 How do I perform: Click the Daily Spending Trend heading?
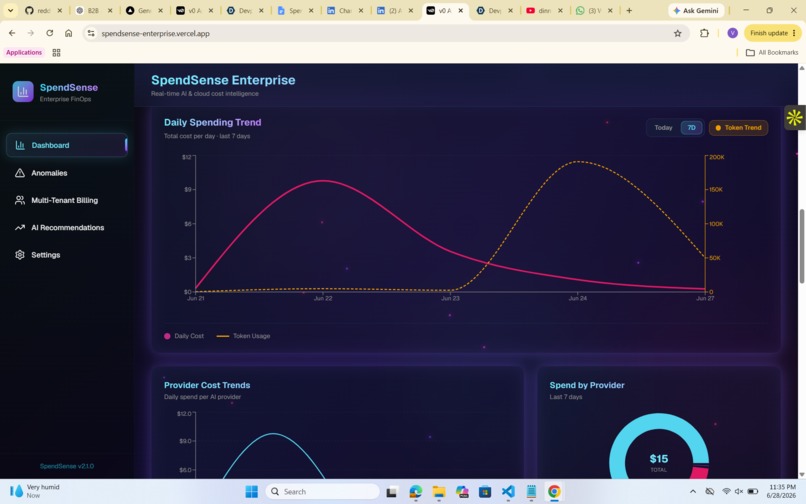coord(212,122)
